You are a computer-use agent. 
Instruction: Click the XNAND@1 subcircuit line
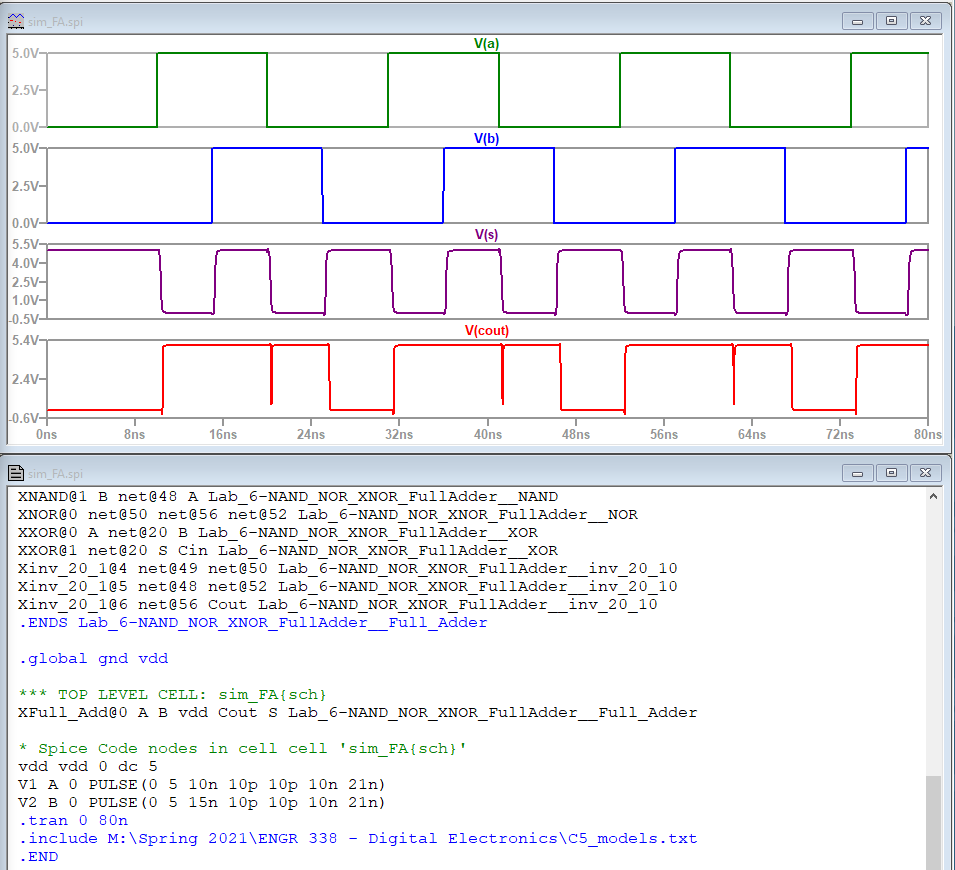coord(288,497)
